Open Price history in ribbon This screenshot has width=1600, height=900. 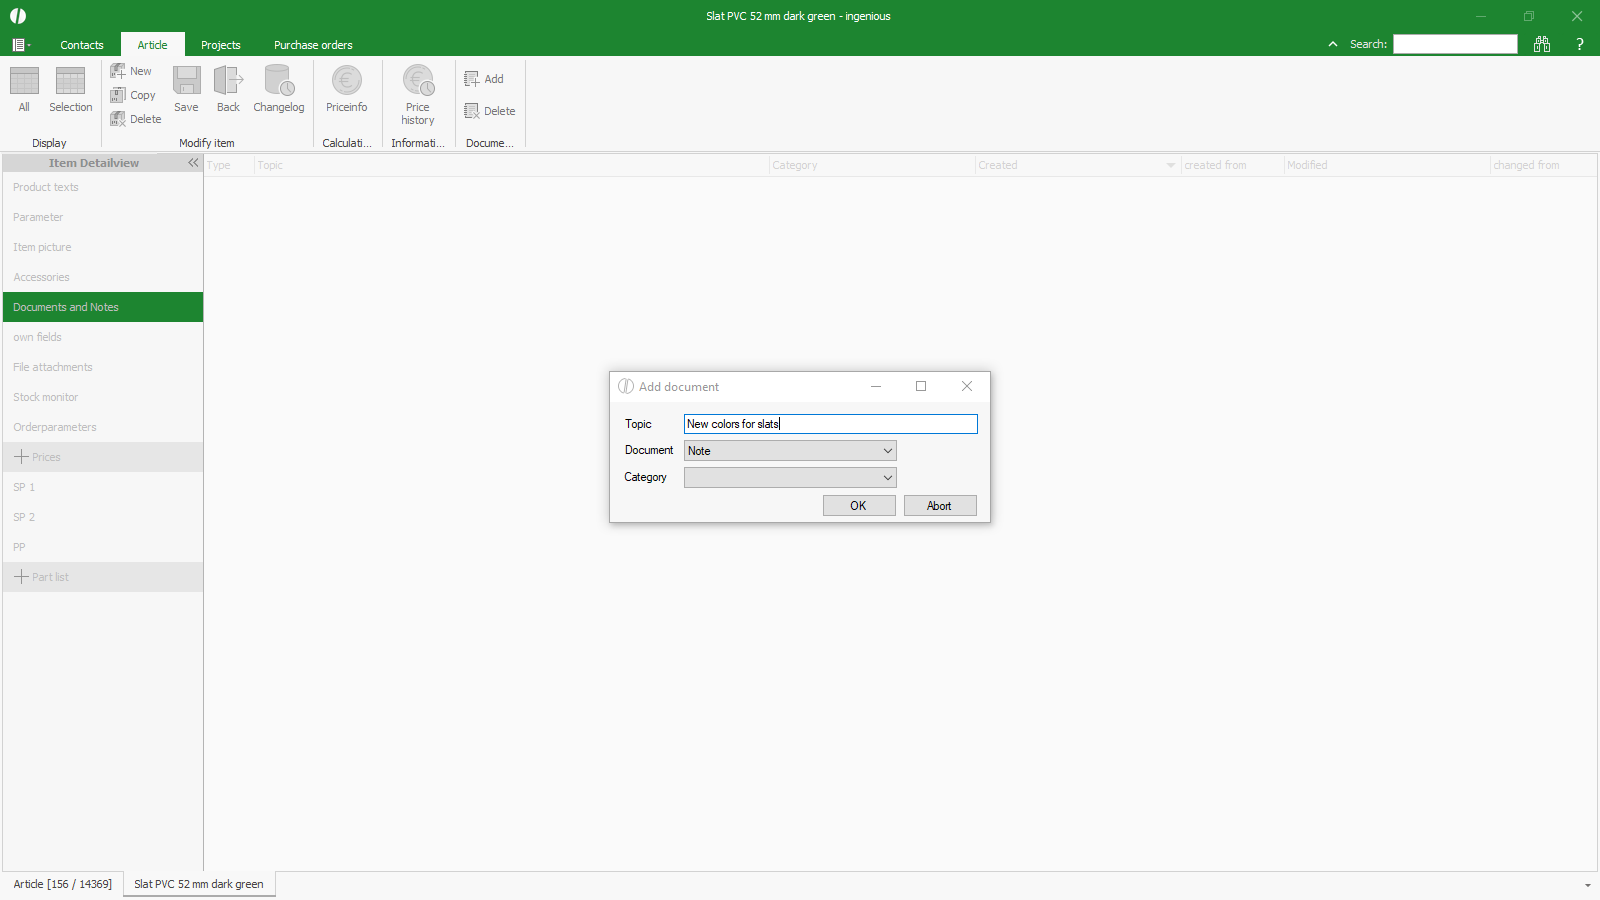[418, 82]
